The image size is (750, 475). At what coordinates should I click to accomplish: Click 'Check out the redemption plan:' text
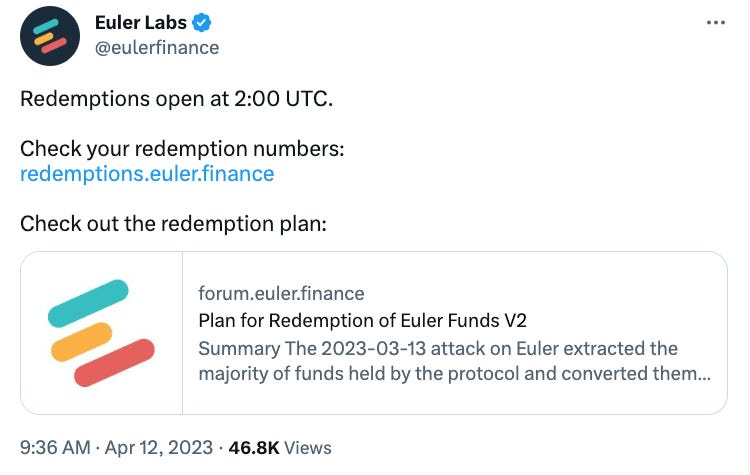coord(173,223)
